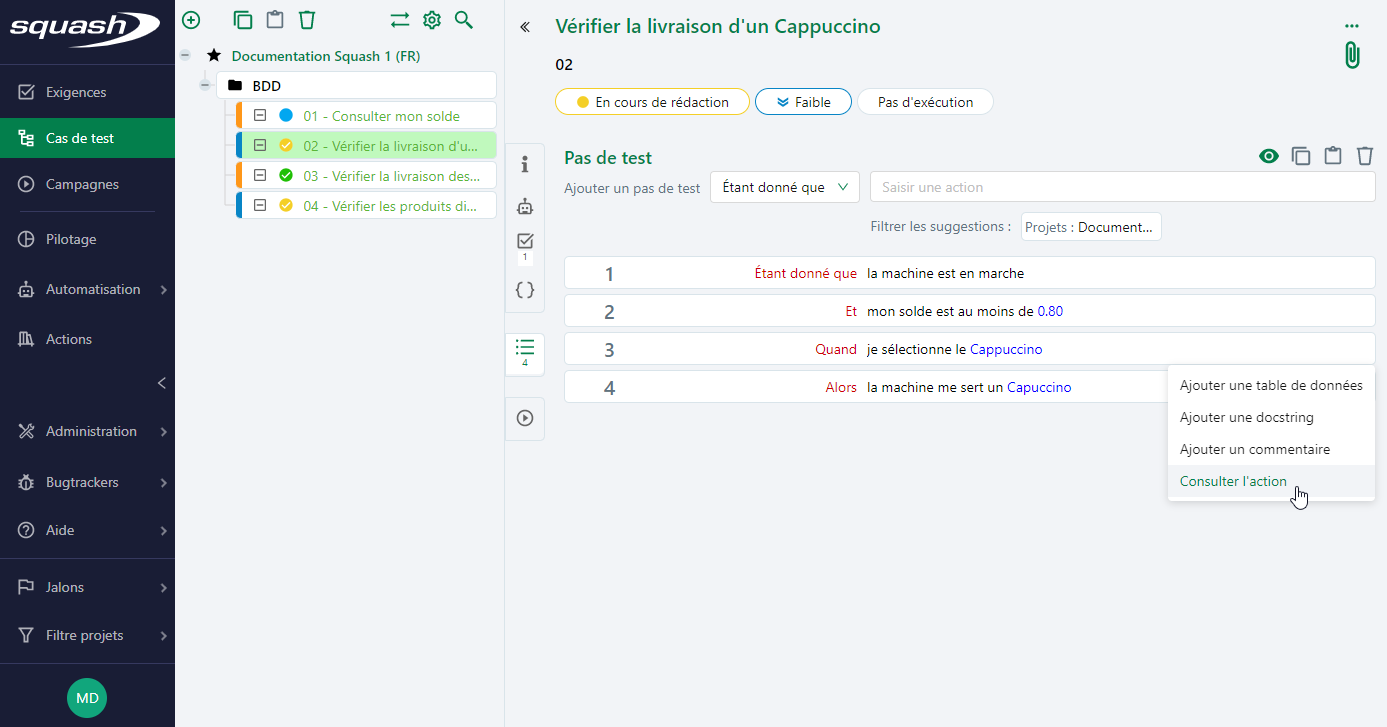Collapse the BDD folder in tree
1387x727 pixels.
(x=205, y=86)
